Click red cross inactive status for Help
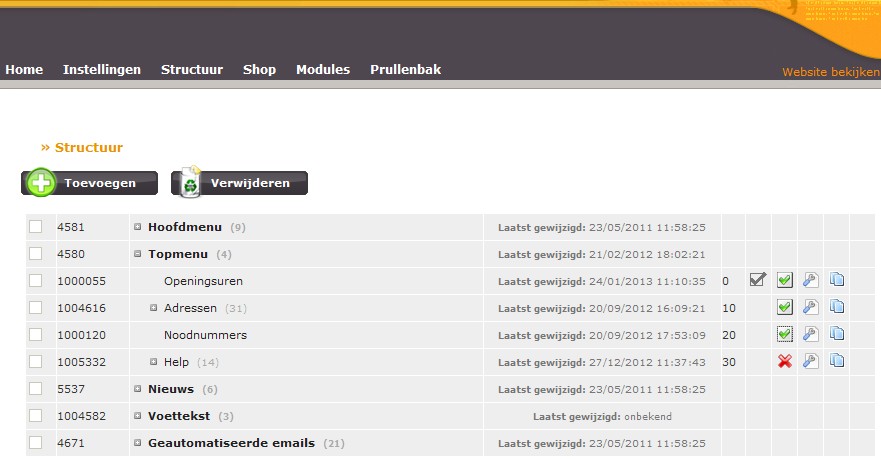Screen dimensions: 881x459 (x=785, y=361)
